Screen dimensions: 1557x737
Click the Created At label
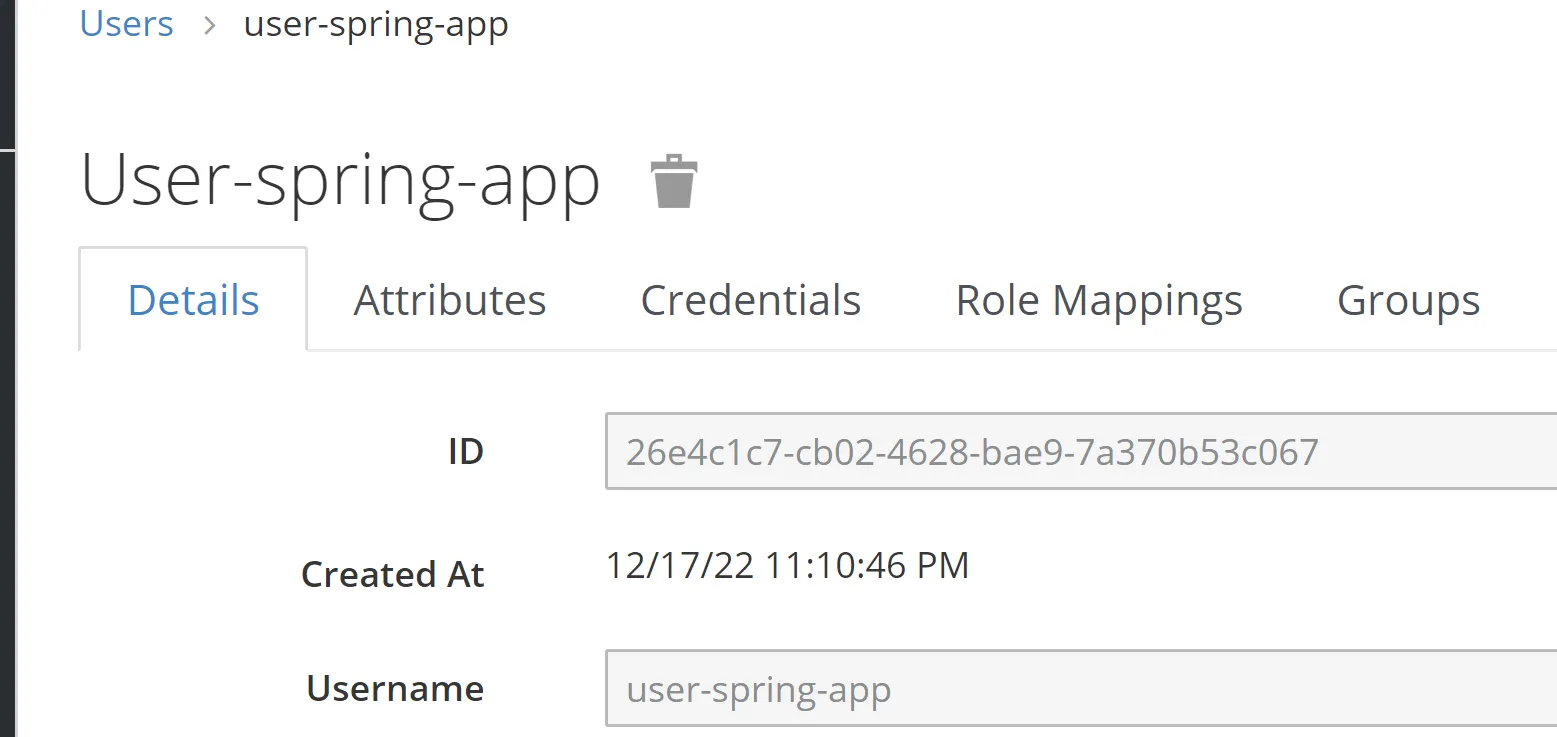pos(392,574)
